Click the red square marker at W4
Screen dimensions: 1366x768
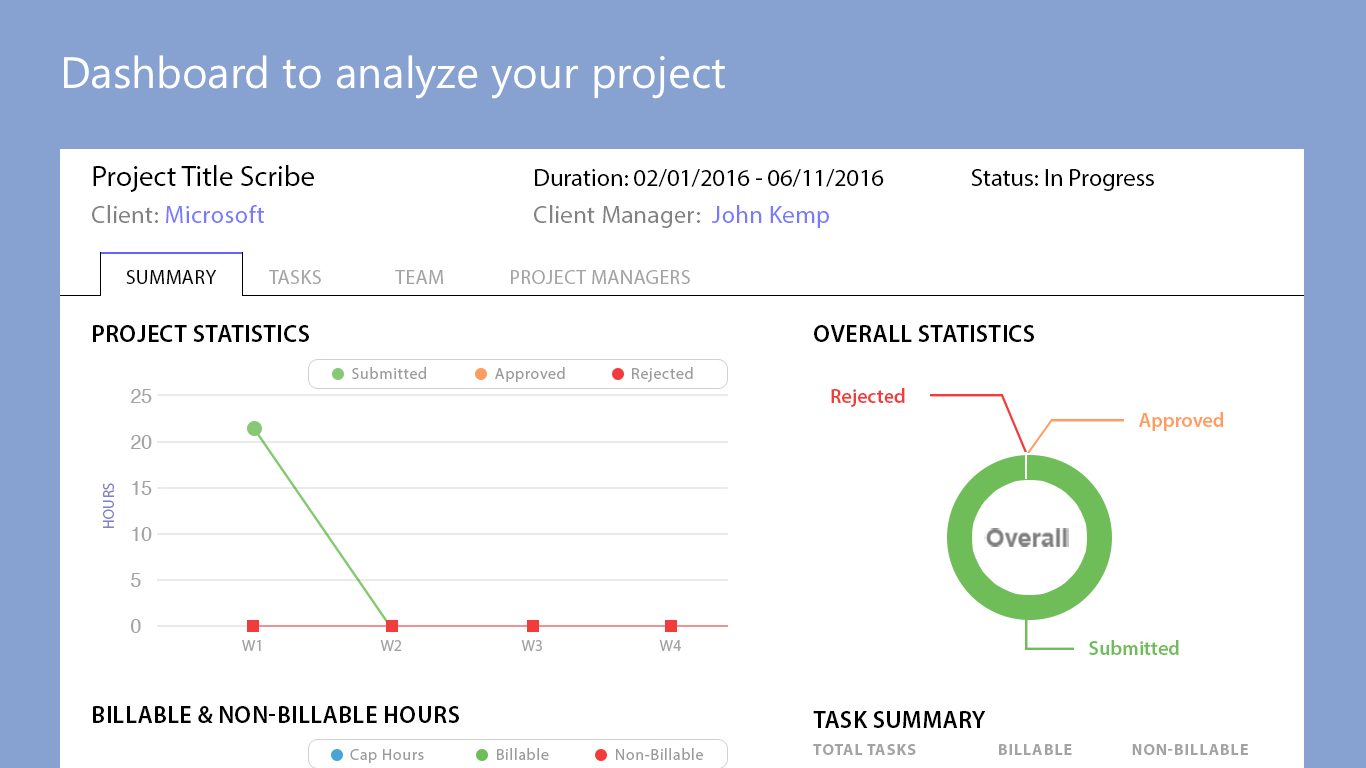[671, 626]
